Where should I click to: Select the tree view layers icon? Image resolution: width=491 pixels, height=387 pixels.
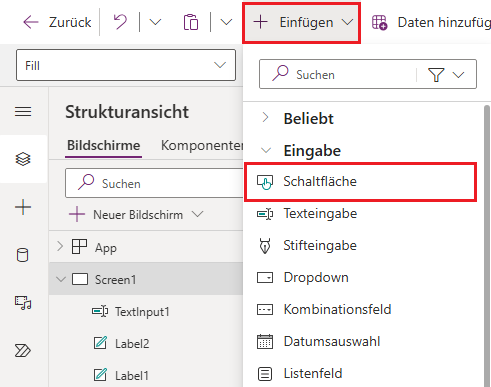pos(23,159)
